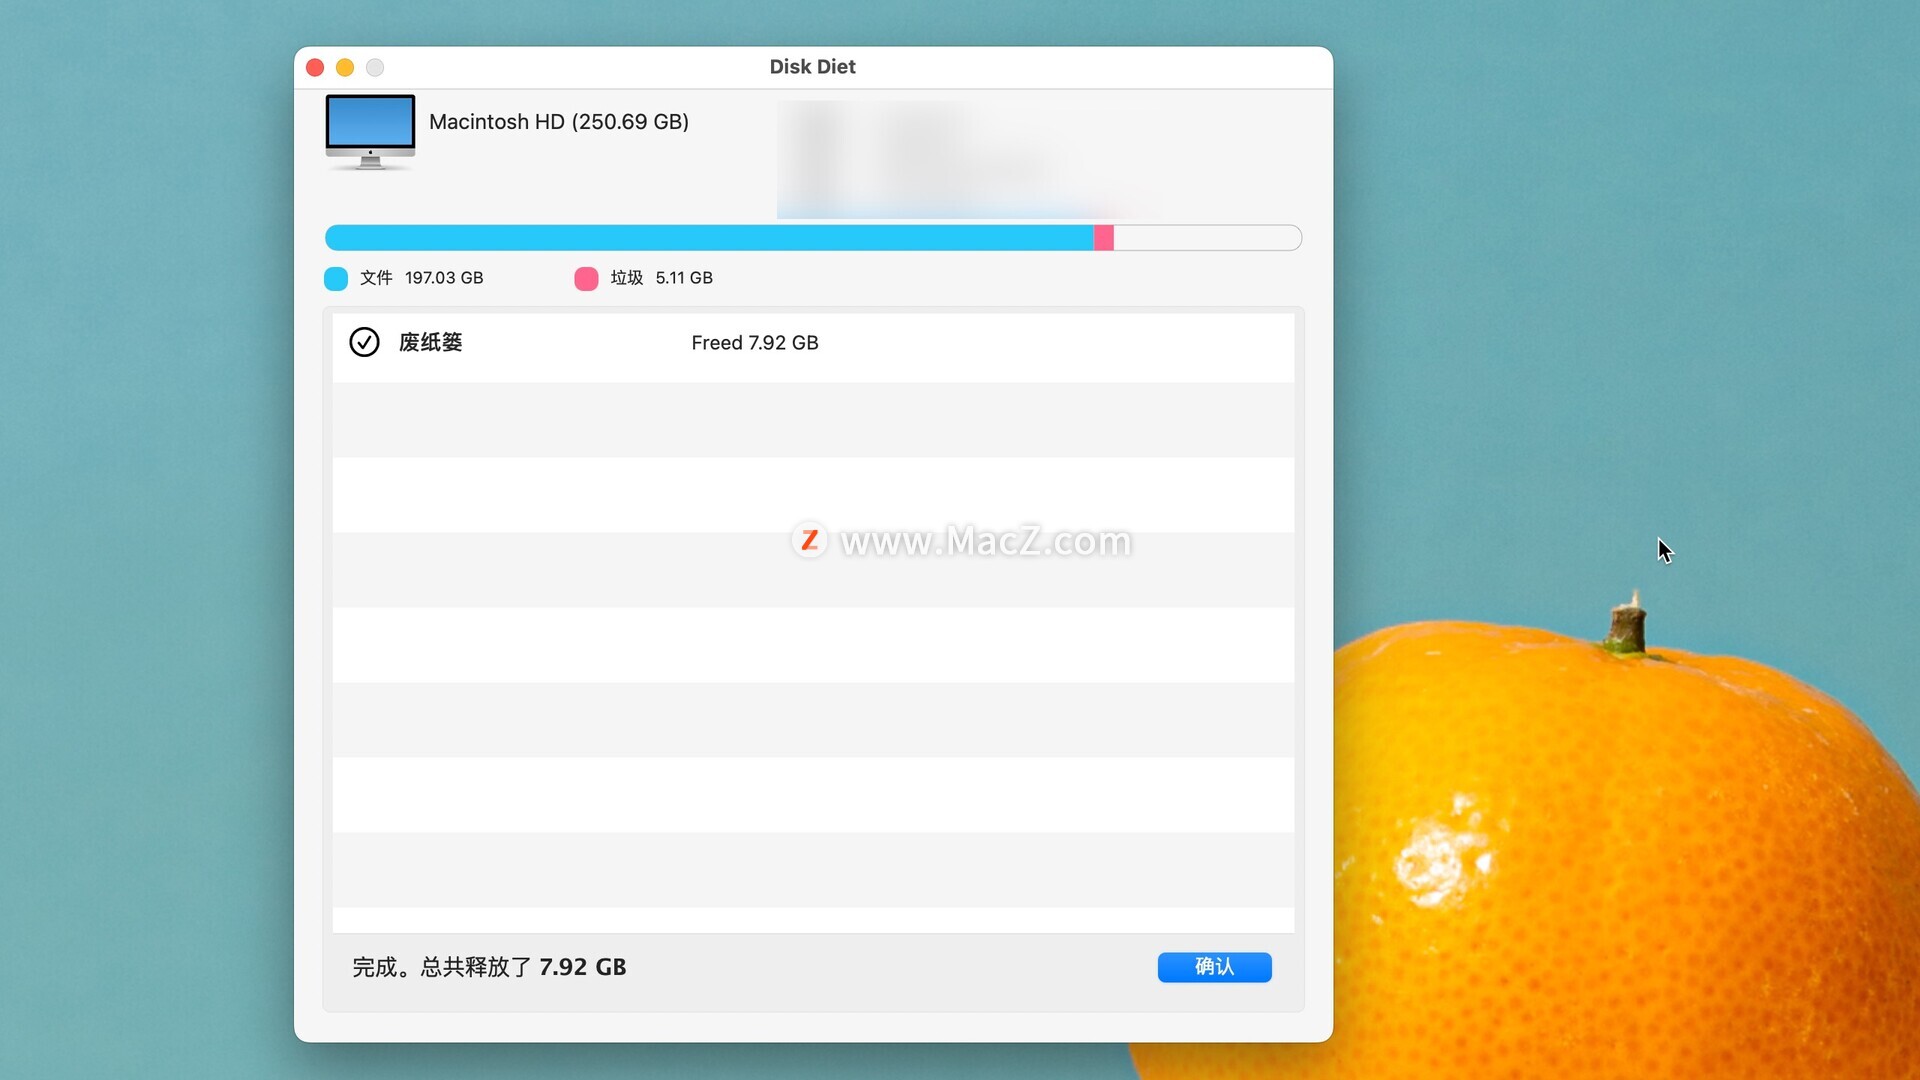Click the Macintosh HD computer icon

tap(370, 132)
